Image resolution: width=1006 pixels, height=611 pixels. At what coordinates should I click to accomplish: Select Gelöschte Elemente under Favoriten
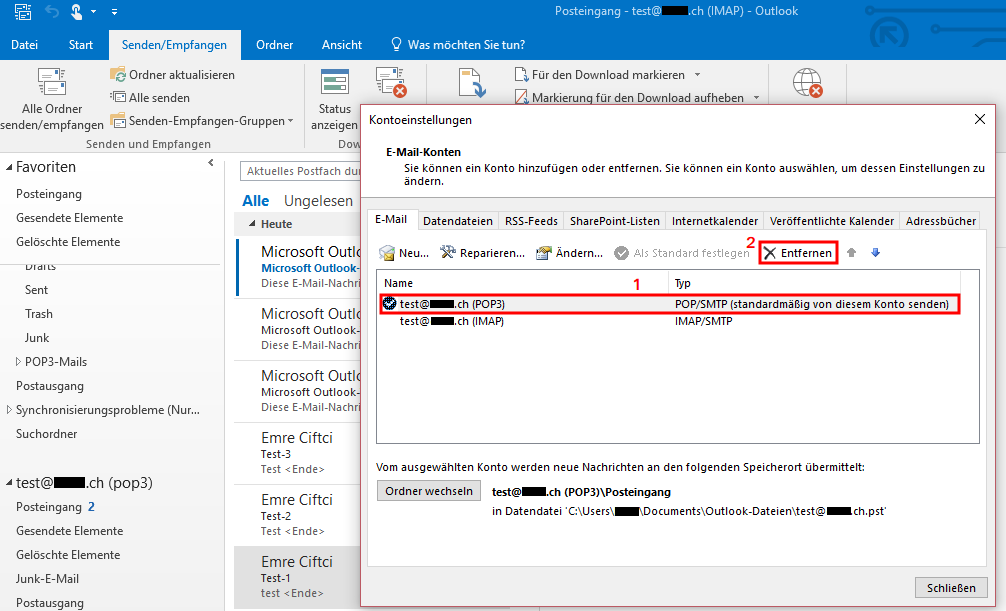pyautogui.click(x=68, y=242)
